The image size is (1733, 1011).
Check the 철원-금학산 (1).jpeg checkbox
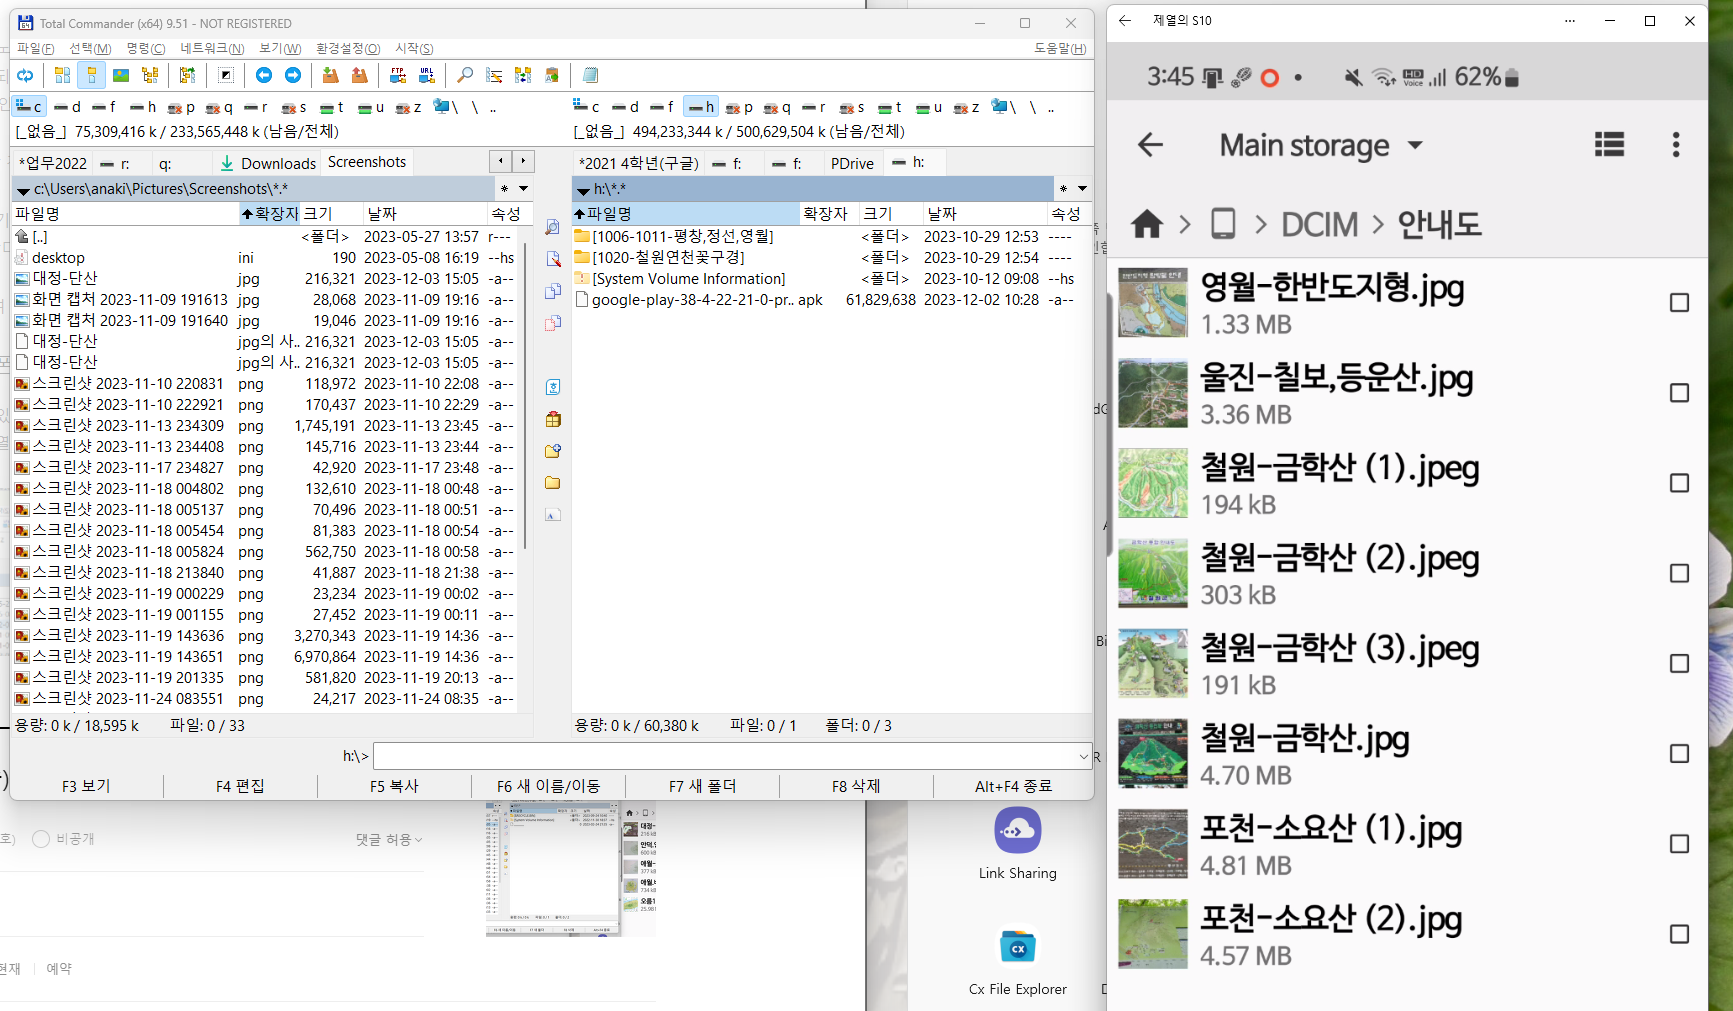pos(1680,483)
